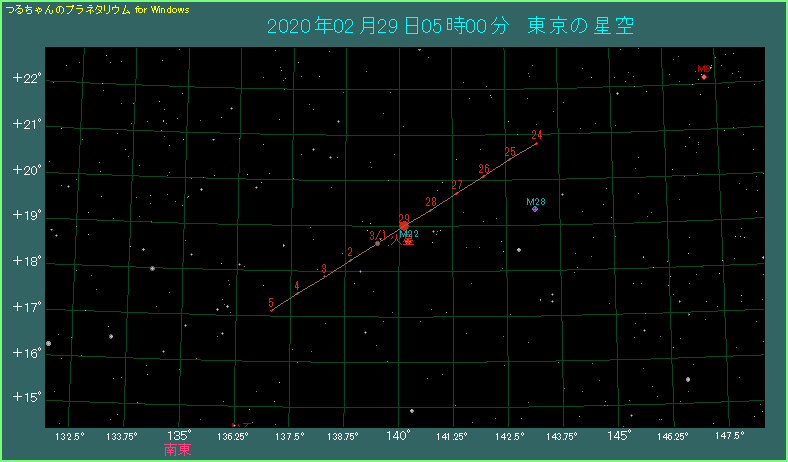This screenshot has height=462, width=788.
Task: Select date marker 25 on the track
Action: click(x=510, y=152)
